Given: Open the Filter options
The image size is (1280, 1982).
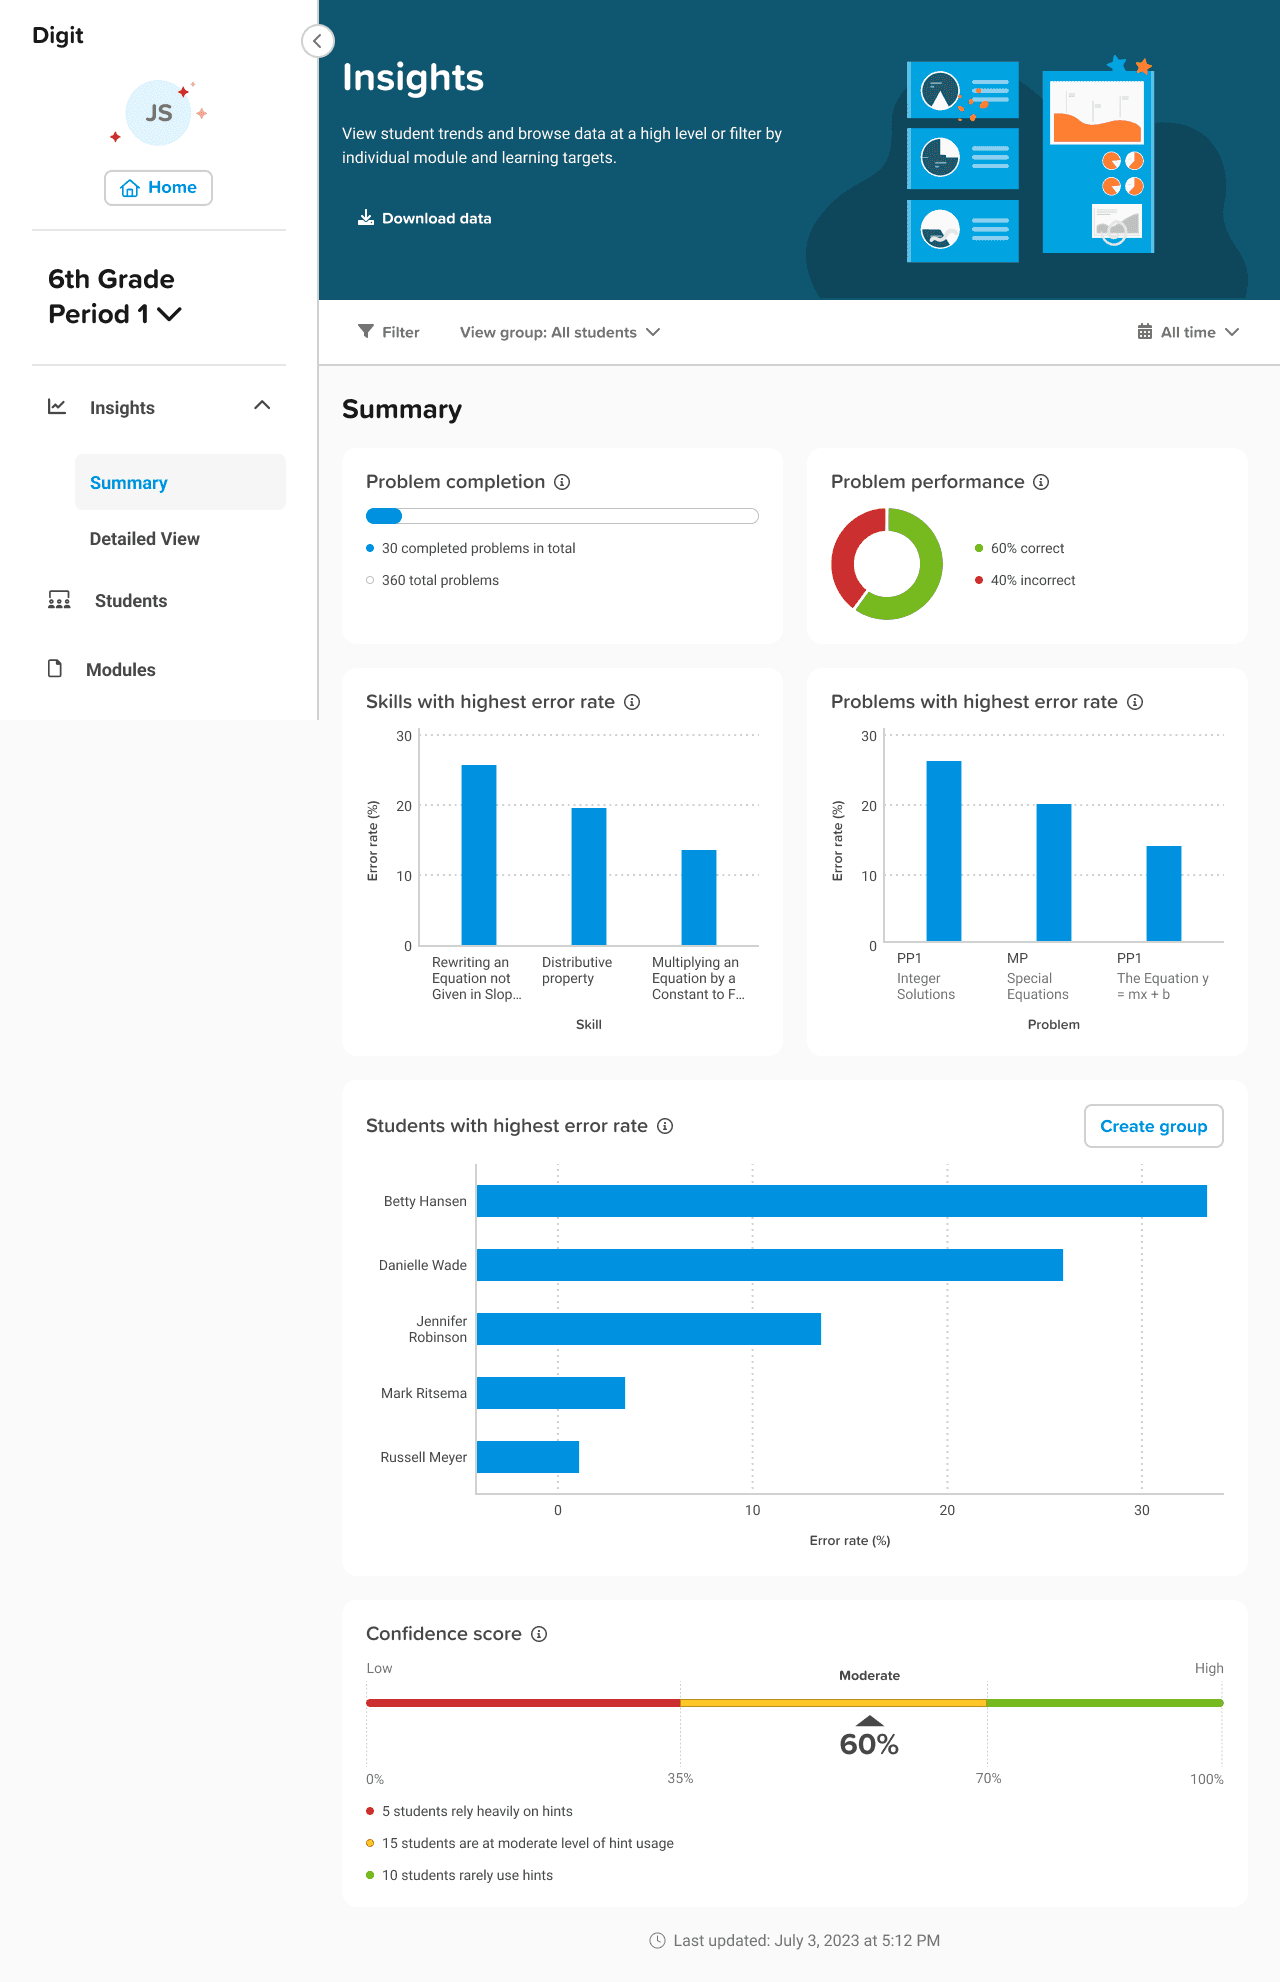Looking at the screenshot, I should 389,332.
